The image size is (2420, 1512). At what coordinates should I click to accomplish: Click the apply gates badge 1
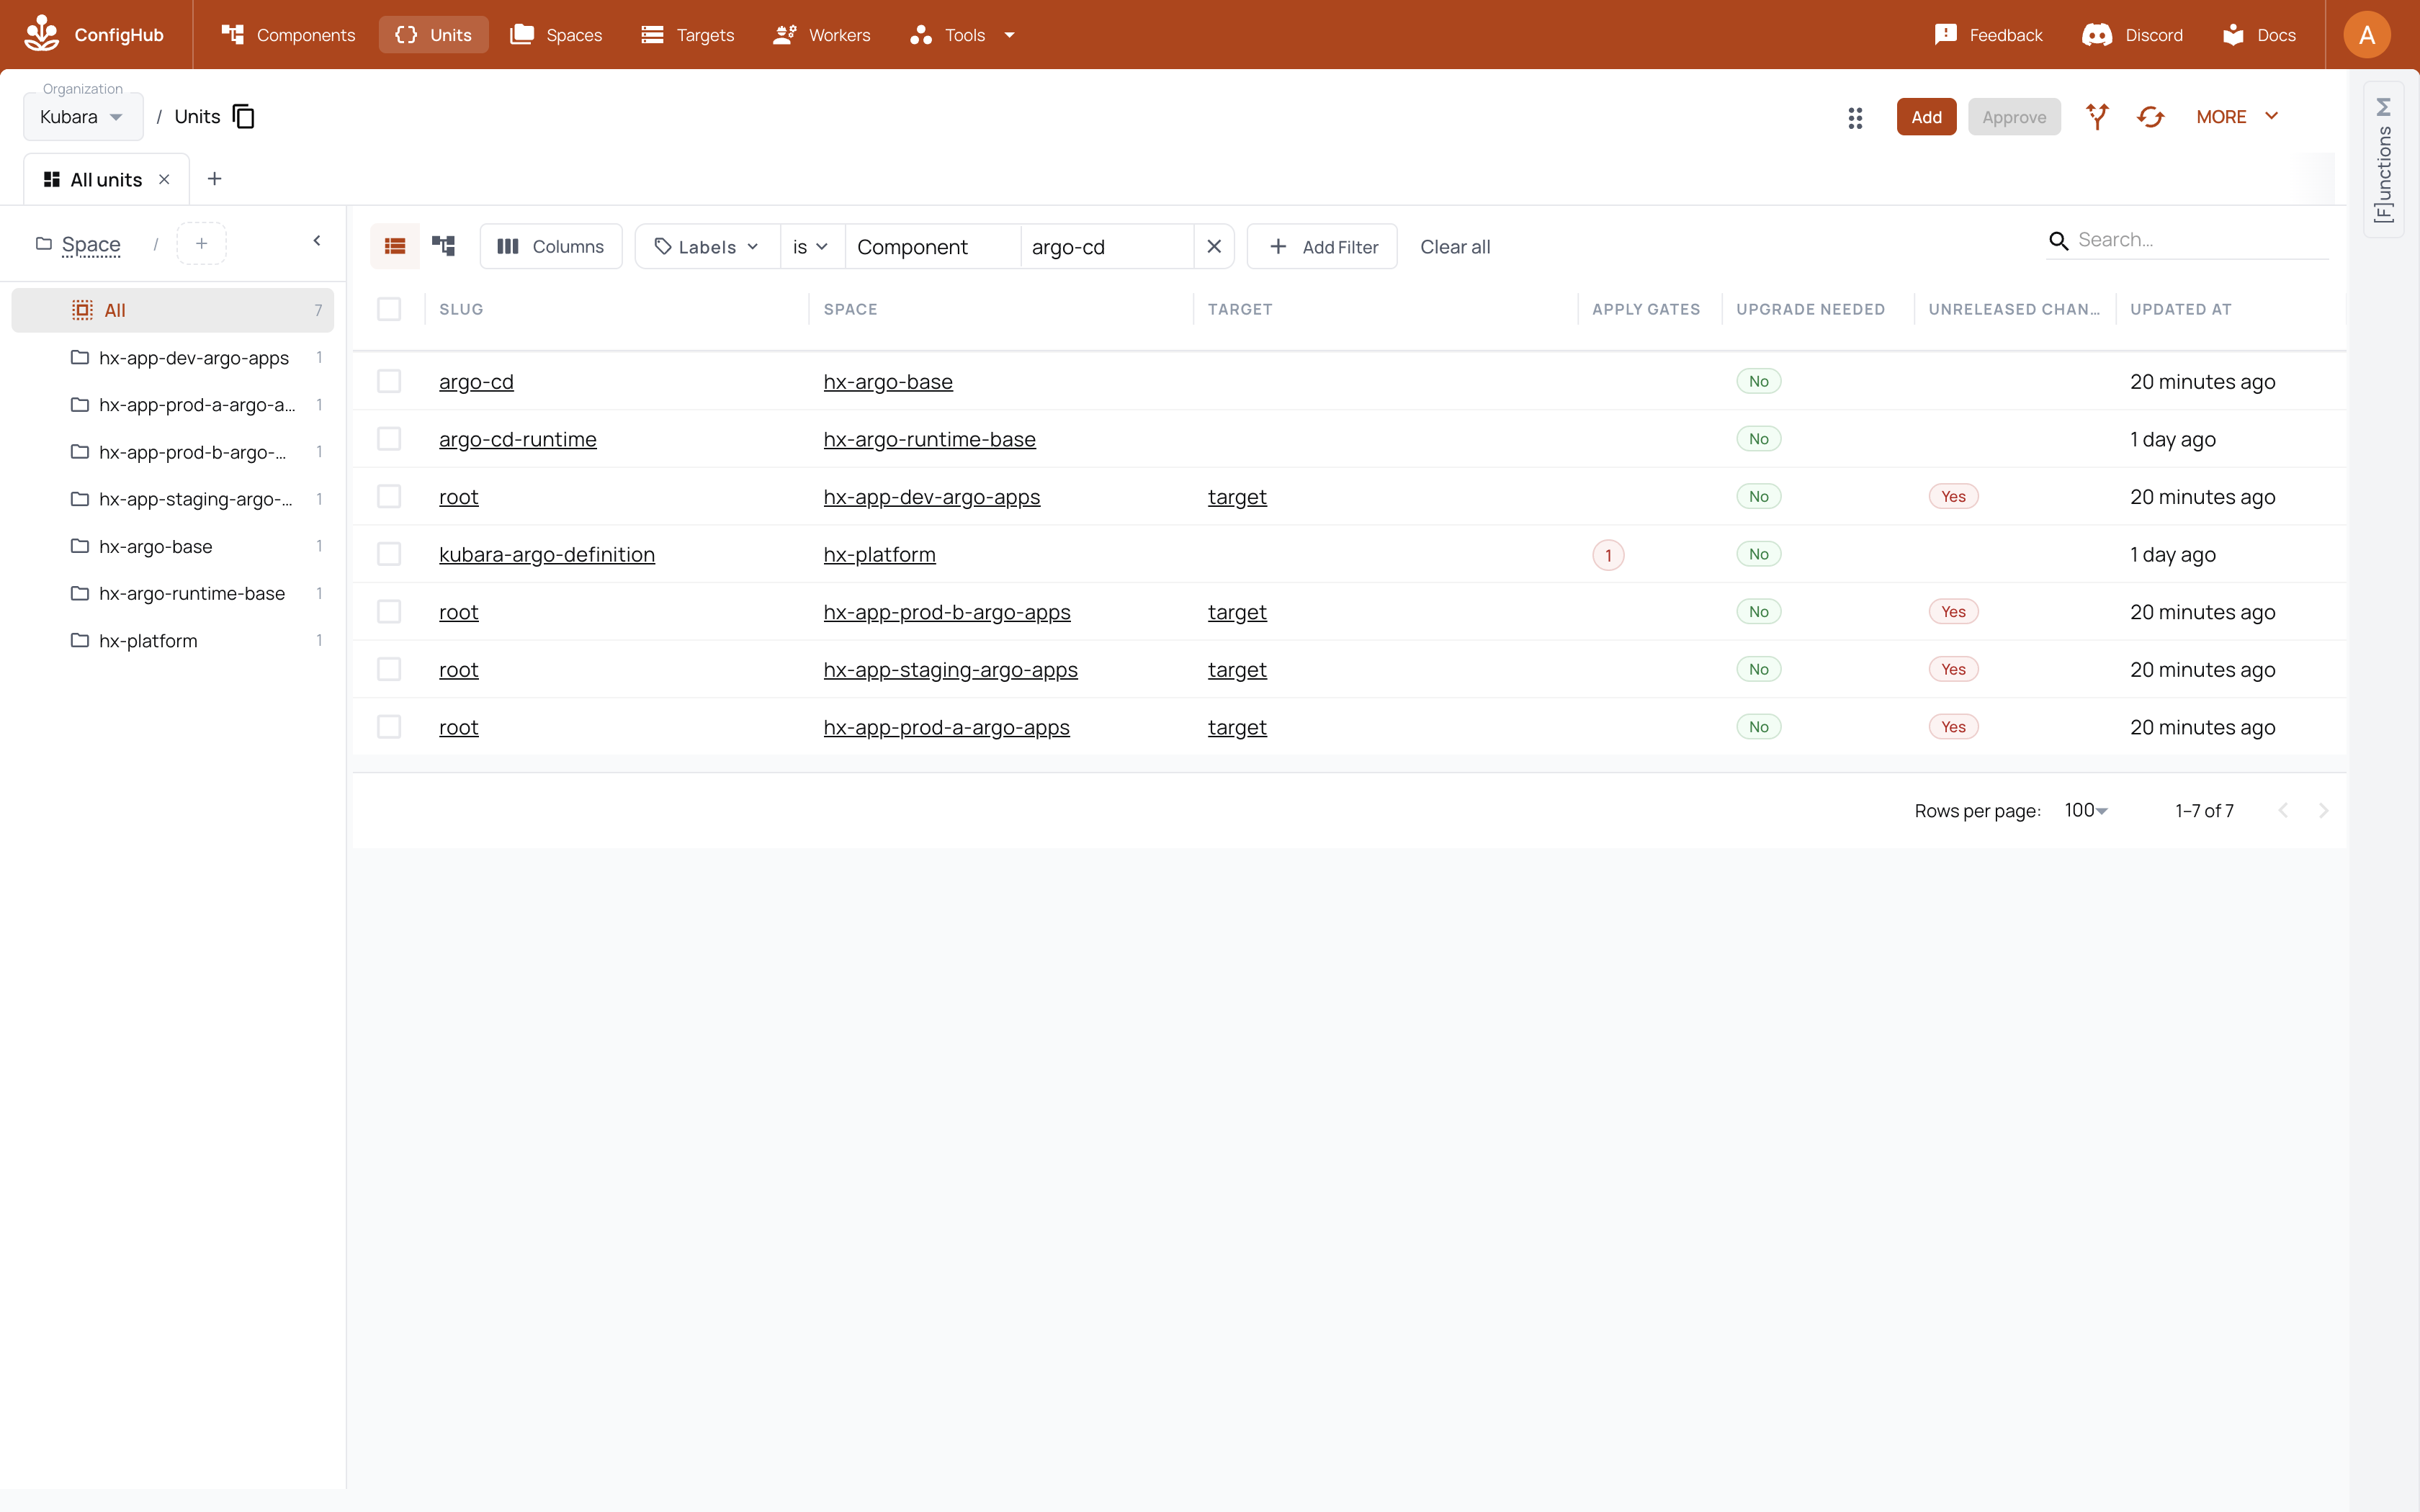click(x=1608, y=555)
